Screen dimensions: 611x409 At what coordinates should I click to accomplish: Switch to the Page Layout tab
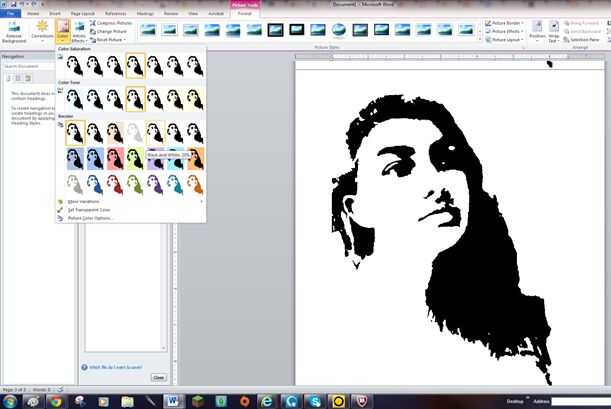[x=84, y=13]
